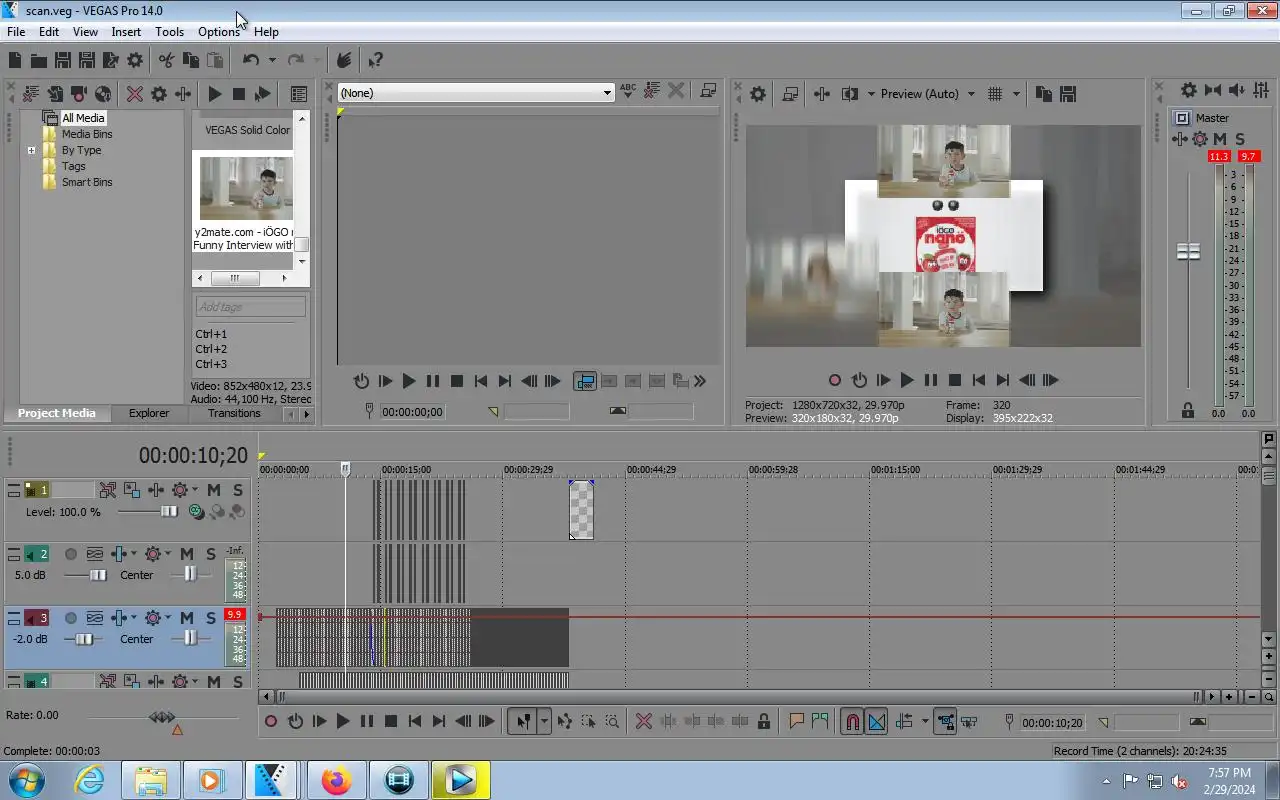The height and width of the screenshot is (800, 1280).
Task: Toggle automatic crossfades button
Action: click(876, 721)
